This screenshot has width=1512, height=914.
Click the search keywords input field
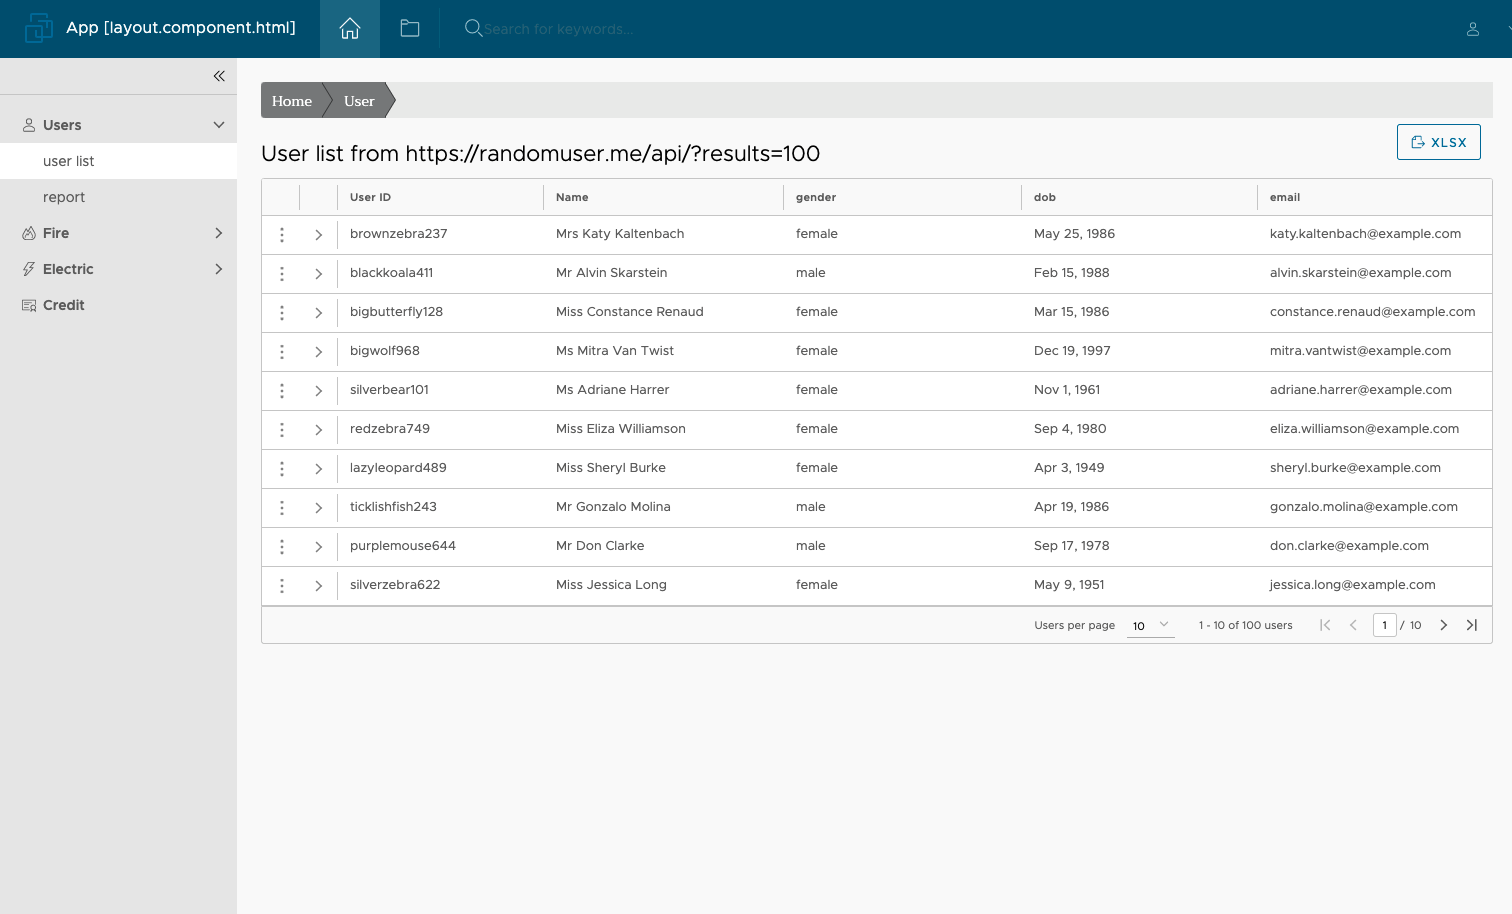point(560,29)
